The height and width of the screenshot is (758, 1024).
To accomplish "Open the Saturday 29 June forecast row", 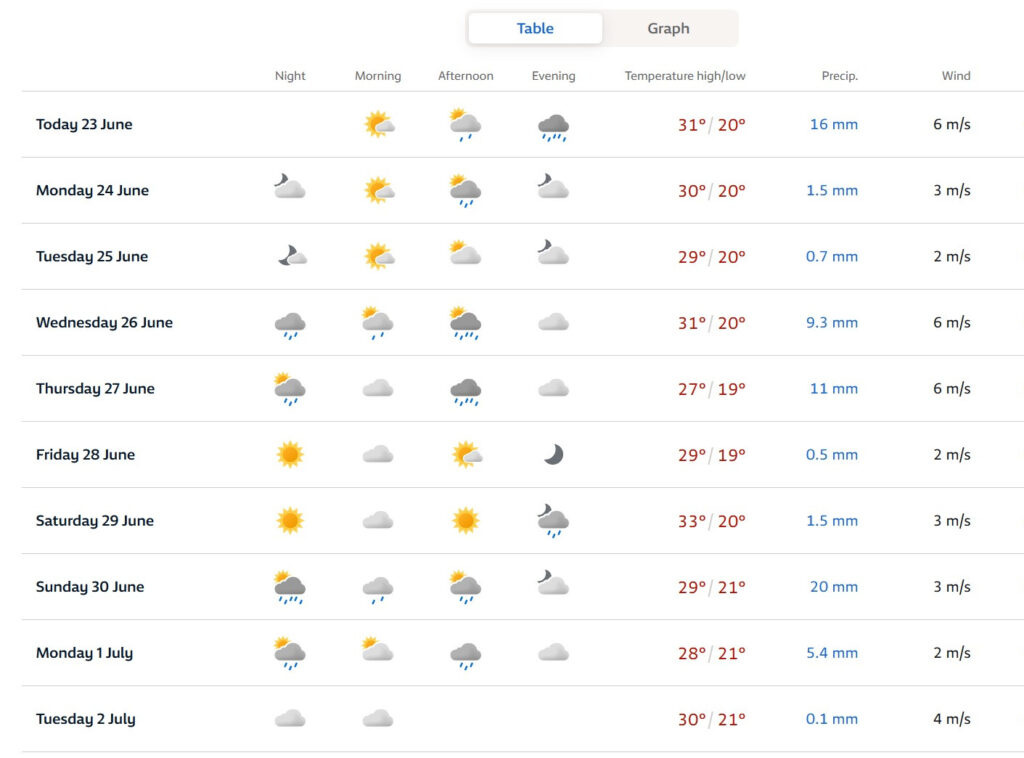I will click(x=94, y=521).
